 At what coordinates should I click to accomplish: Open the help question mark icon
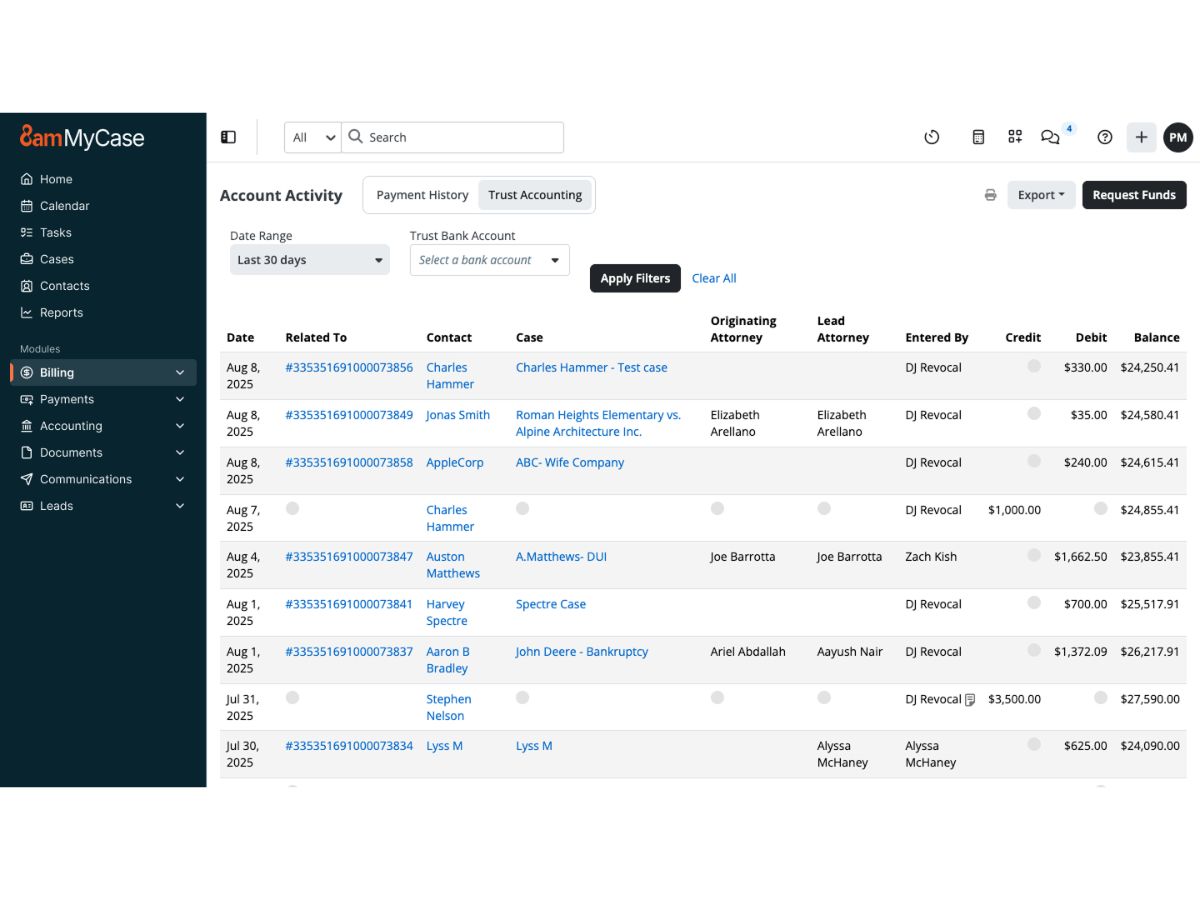pyautogui.click(x=1105, y=137)
